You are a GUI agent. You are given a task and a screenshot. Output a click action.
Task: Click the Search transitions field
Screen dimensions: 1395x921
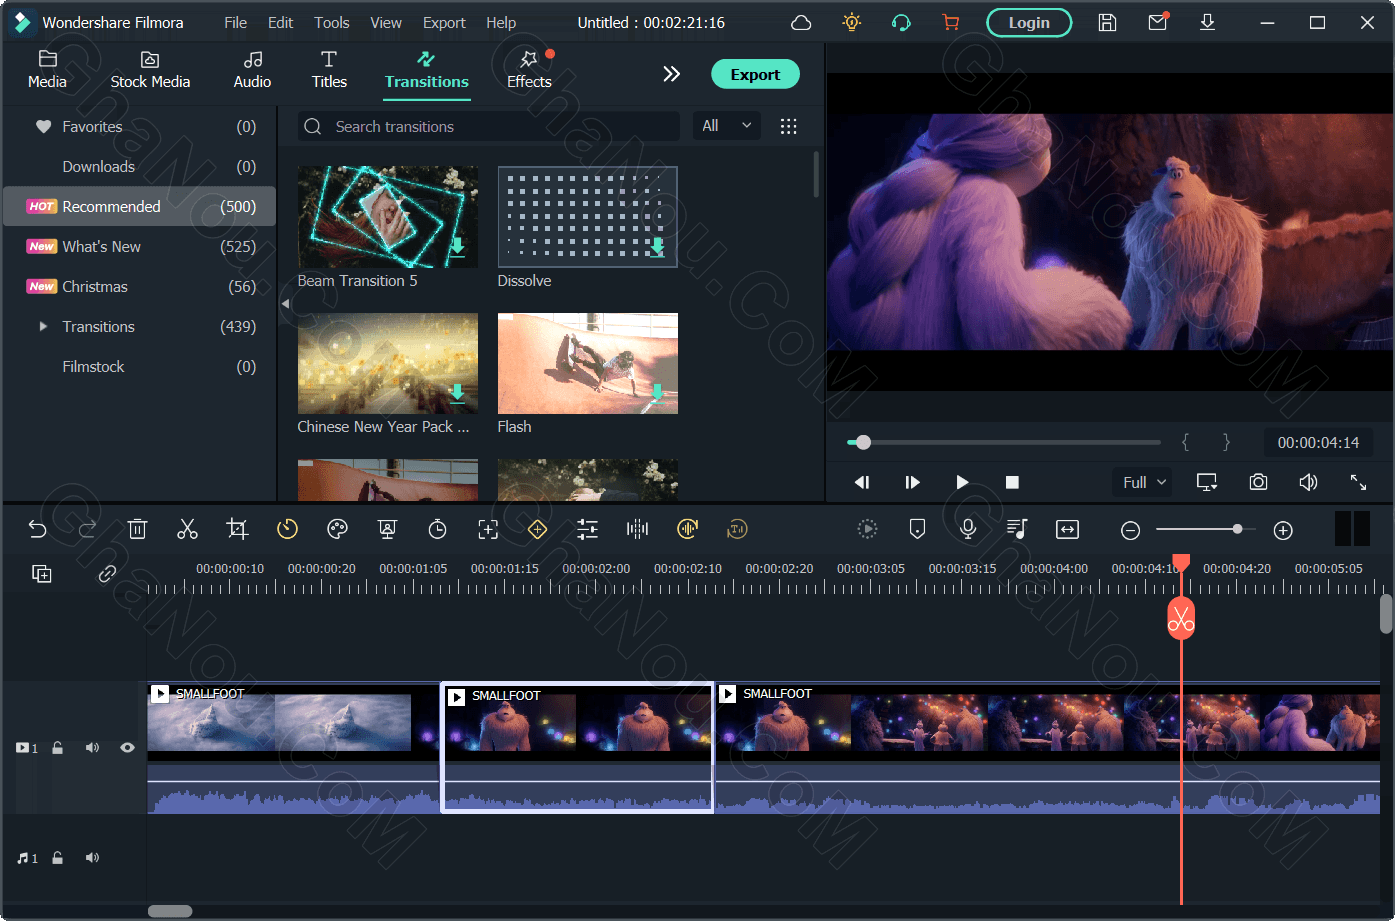coord(488,126)
